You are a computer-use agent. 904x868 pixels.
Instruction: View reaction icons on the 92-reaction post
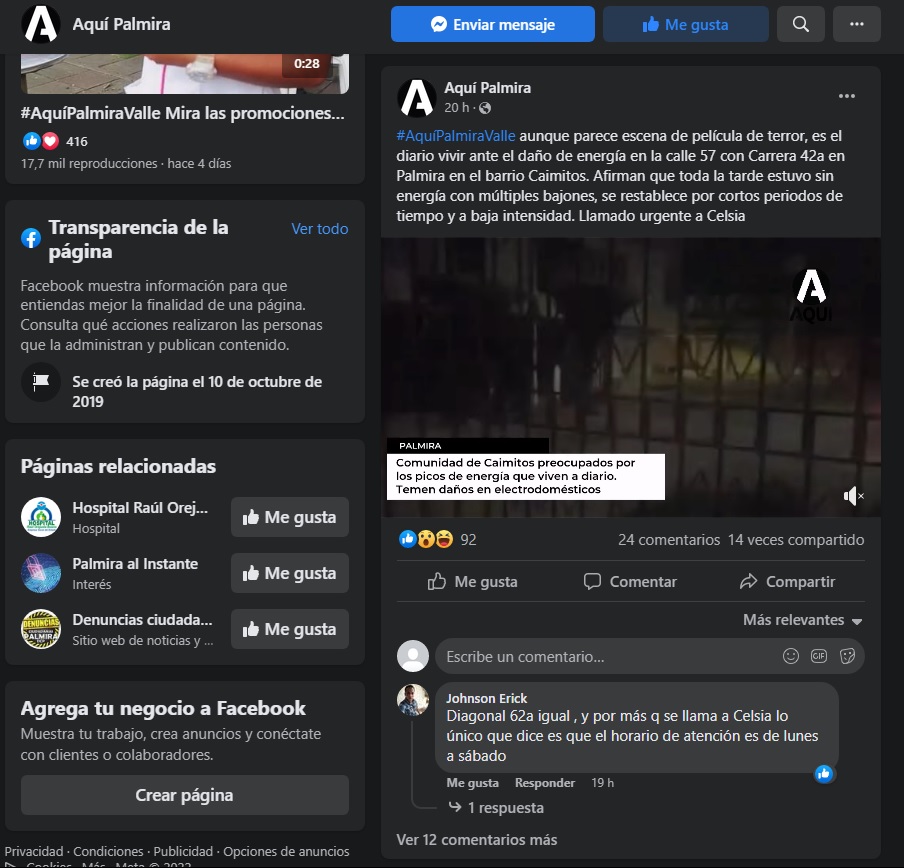[426, 539]
